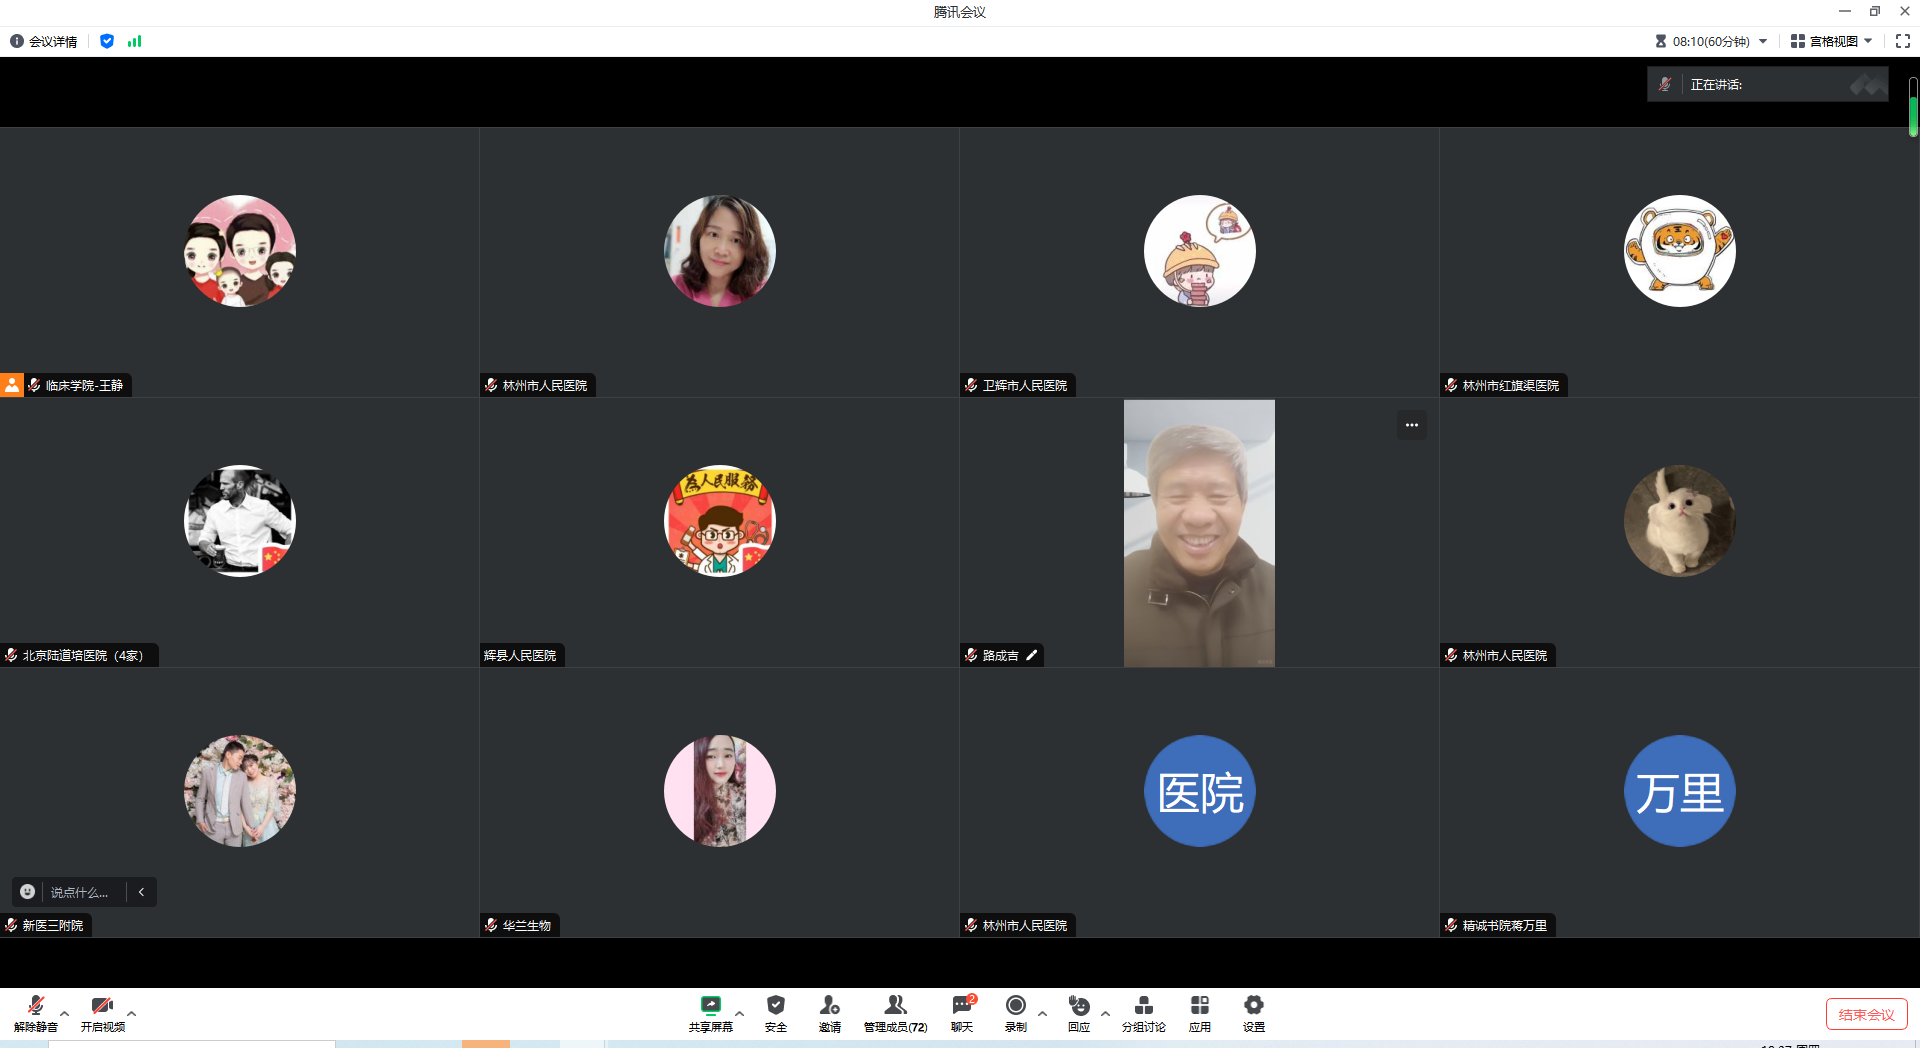Image resolution: width=1920 pixels, height=1048 pixels.
Task: Unmute microphone with 解除静音 button
Action: 36,1006
